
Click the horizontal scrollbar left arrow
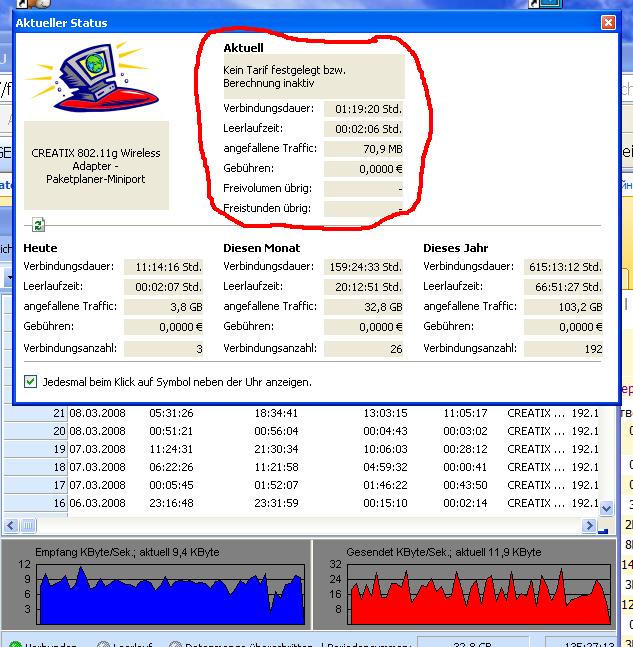click(11, 525)
